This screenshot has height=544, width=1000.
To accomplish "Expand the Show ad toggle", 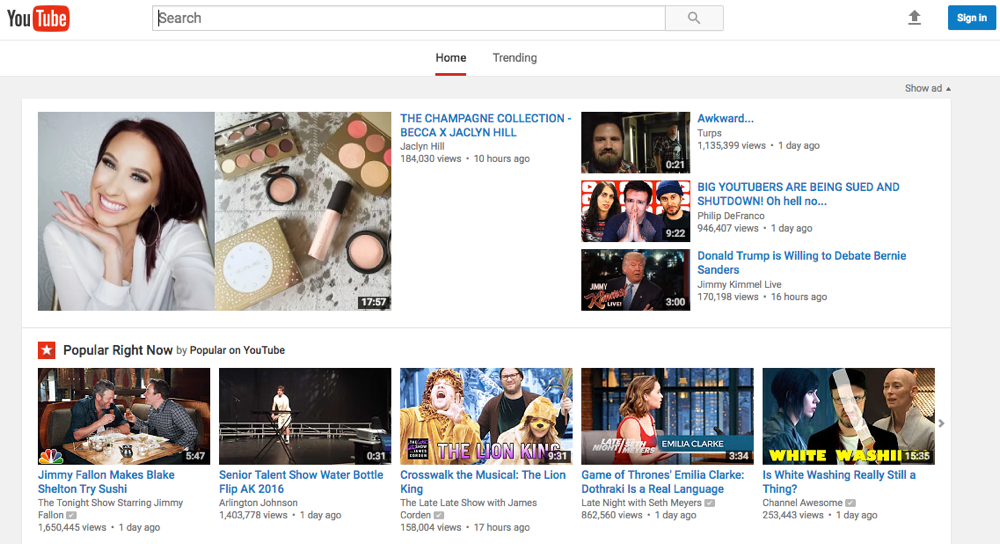I will click(x=928, y=89).
